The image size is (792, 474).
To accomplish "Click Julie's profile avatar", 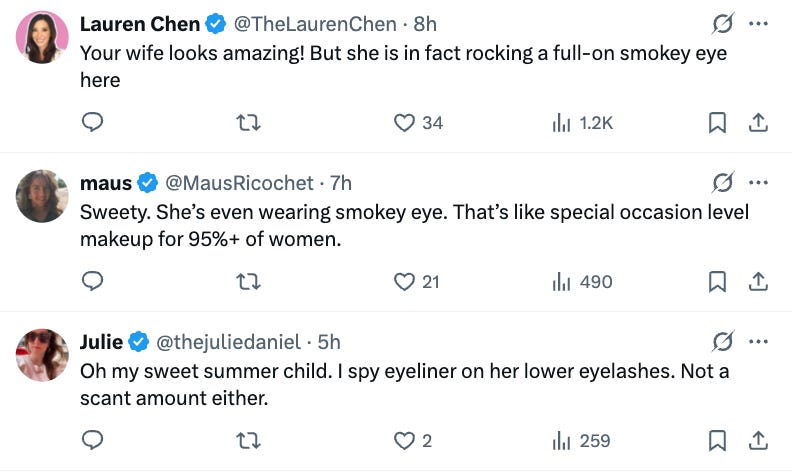I will [42, 354].
